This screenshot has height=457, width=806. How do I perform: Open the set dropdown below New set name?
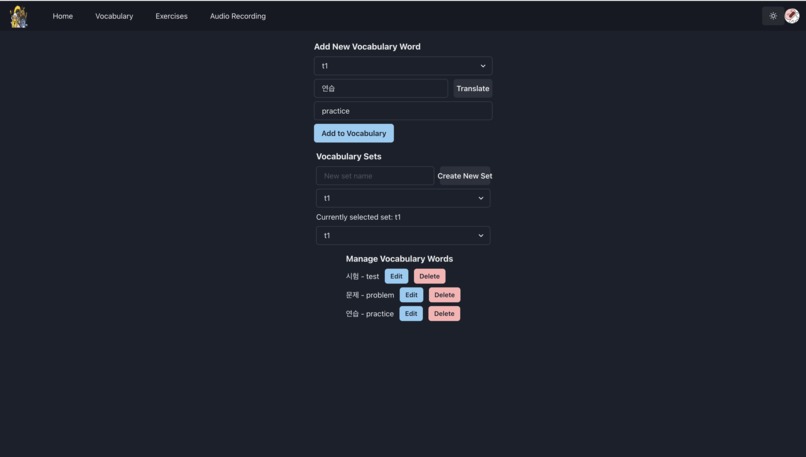tap(403, 198)
